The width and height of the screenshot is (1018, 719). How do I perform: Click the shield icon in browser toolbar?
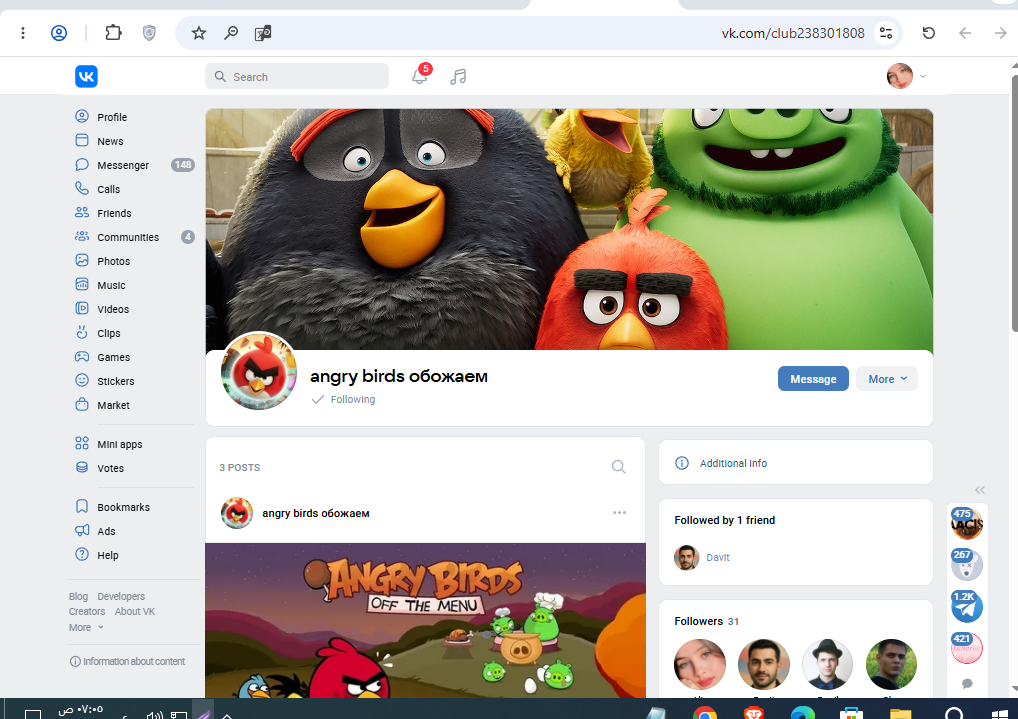(149, 32)
